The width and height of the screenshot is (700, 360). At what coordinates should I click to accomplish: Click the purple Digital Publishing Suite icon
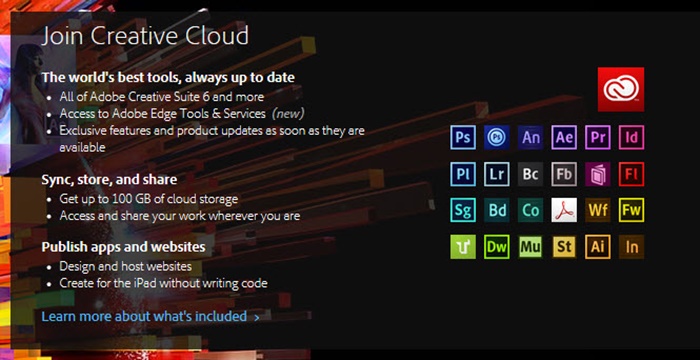point(598,174)
